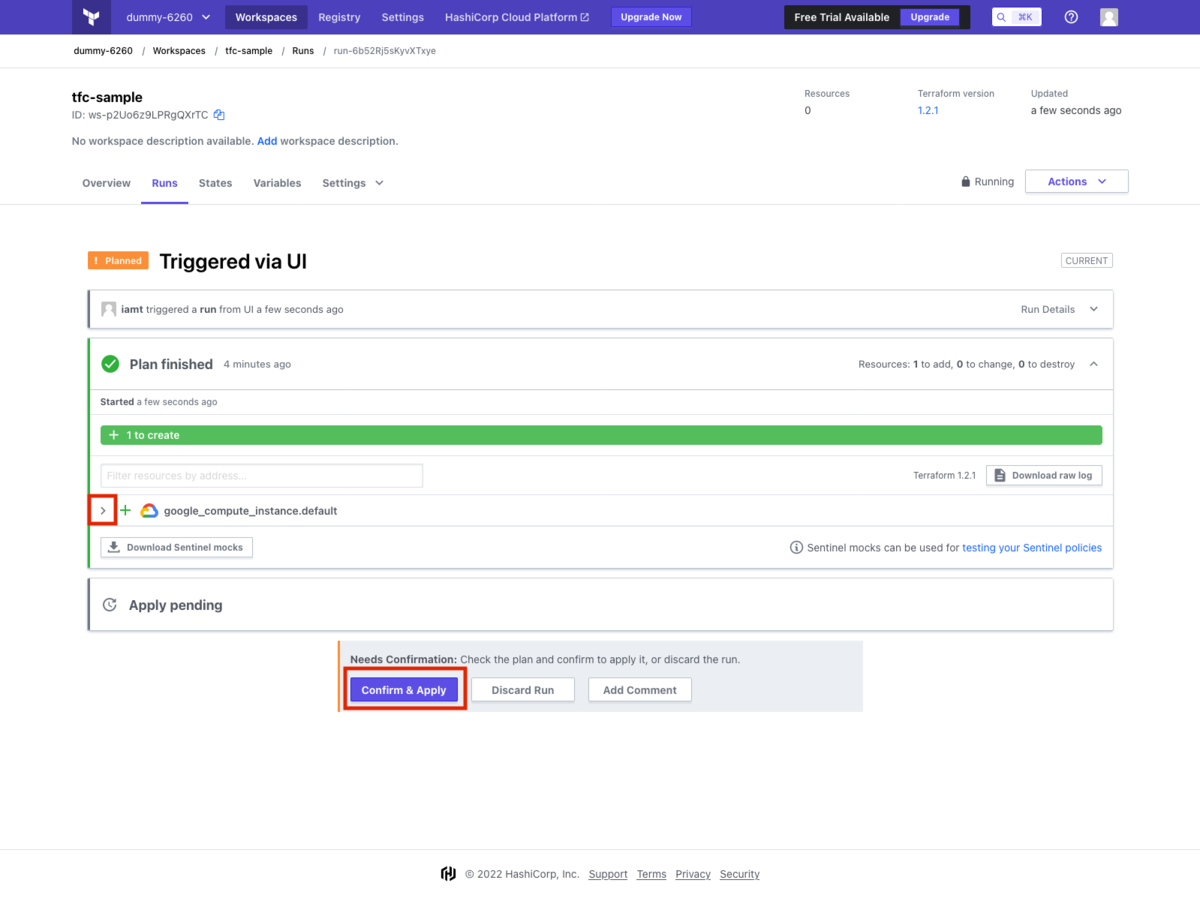Go to the Runs breadcrumb
1200x901 pixels.
click(303, 51)
